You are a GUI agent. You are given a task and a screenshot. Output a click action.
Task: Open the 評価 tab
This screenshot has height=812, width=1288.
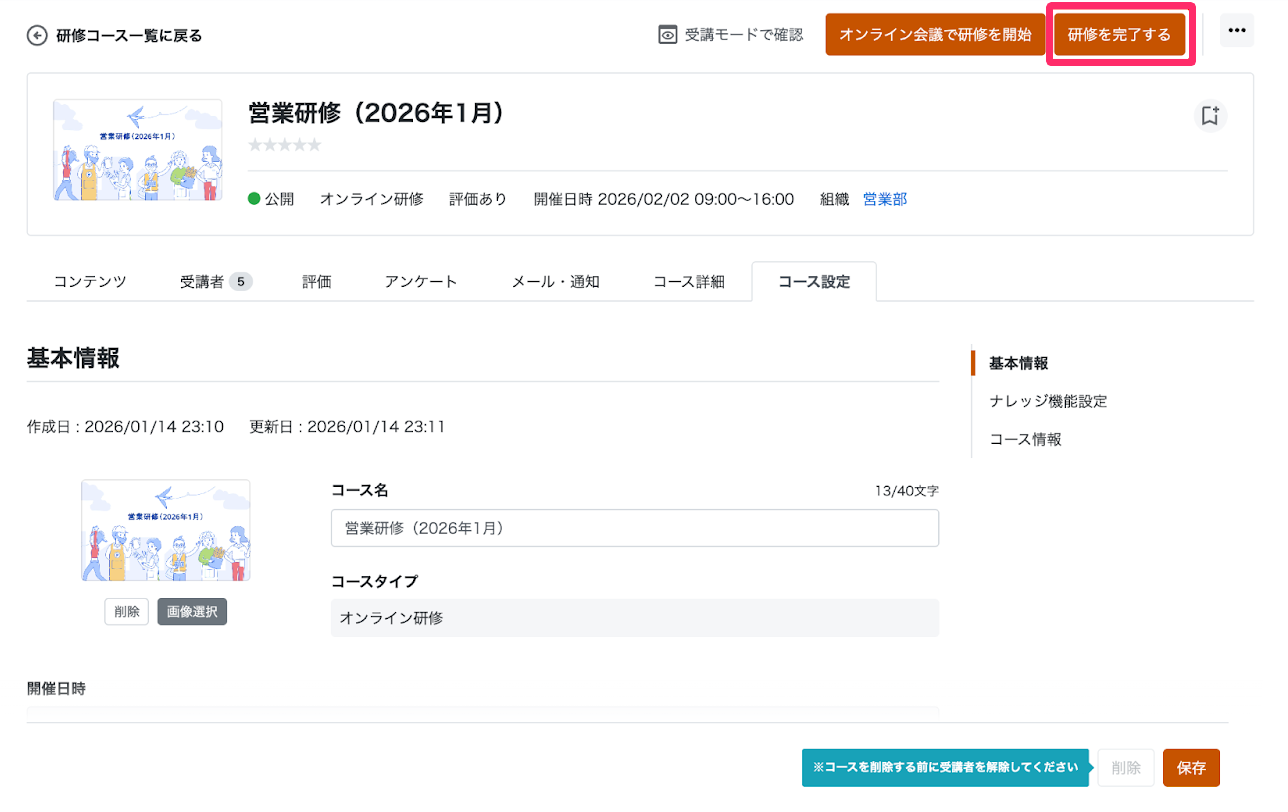(317, 282)
